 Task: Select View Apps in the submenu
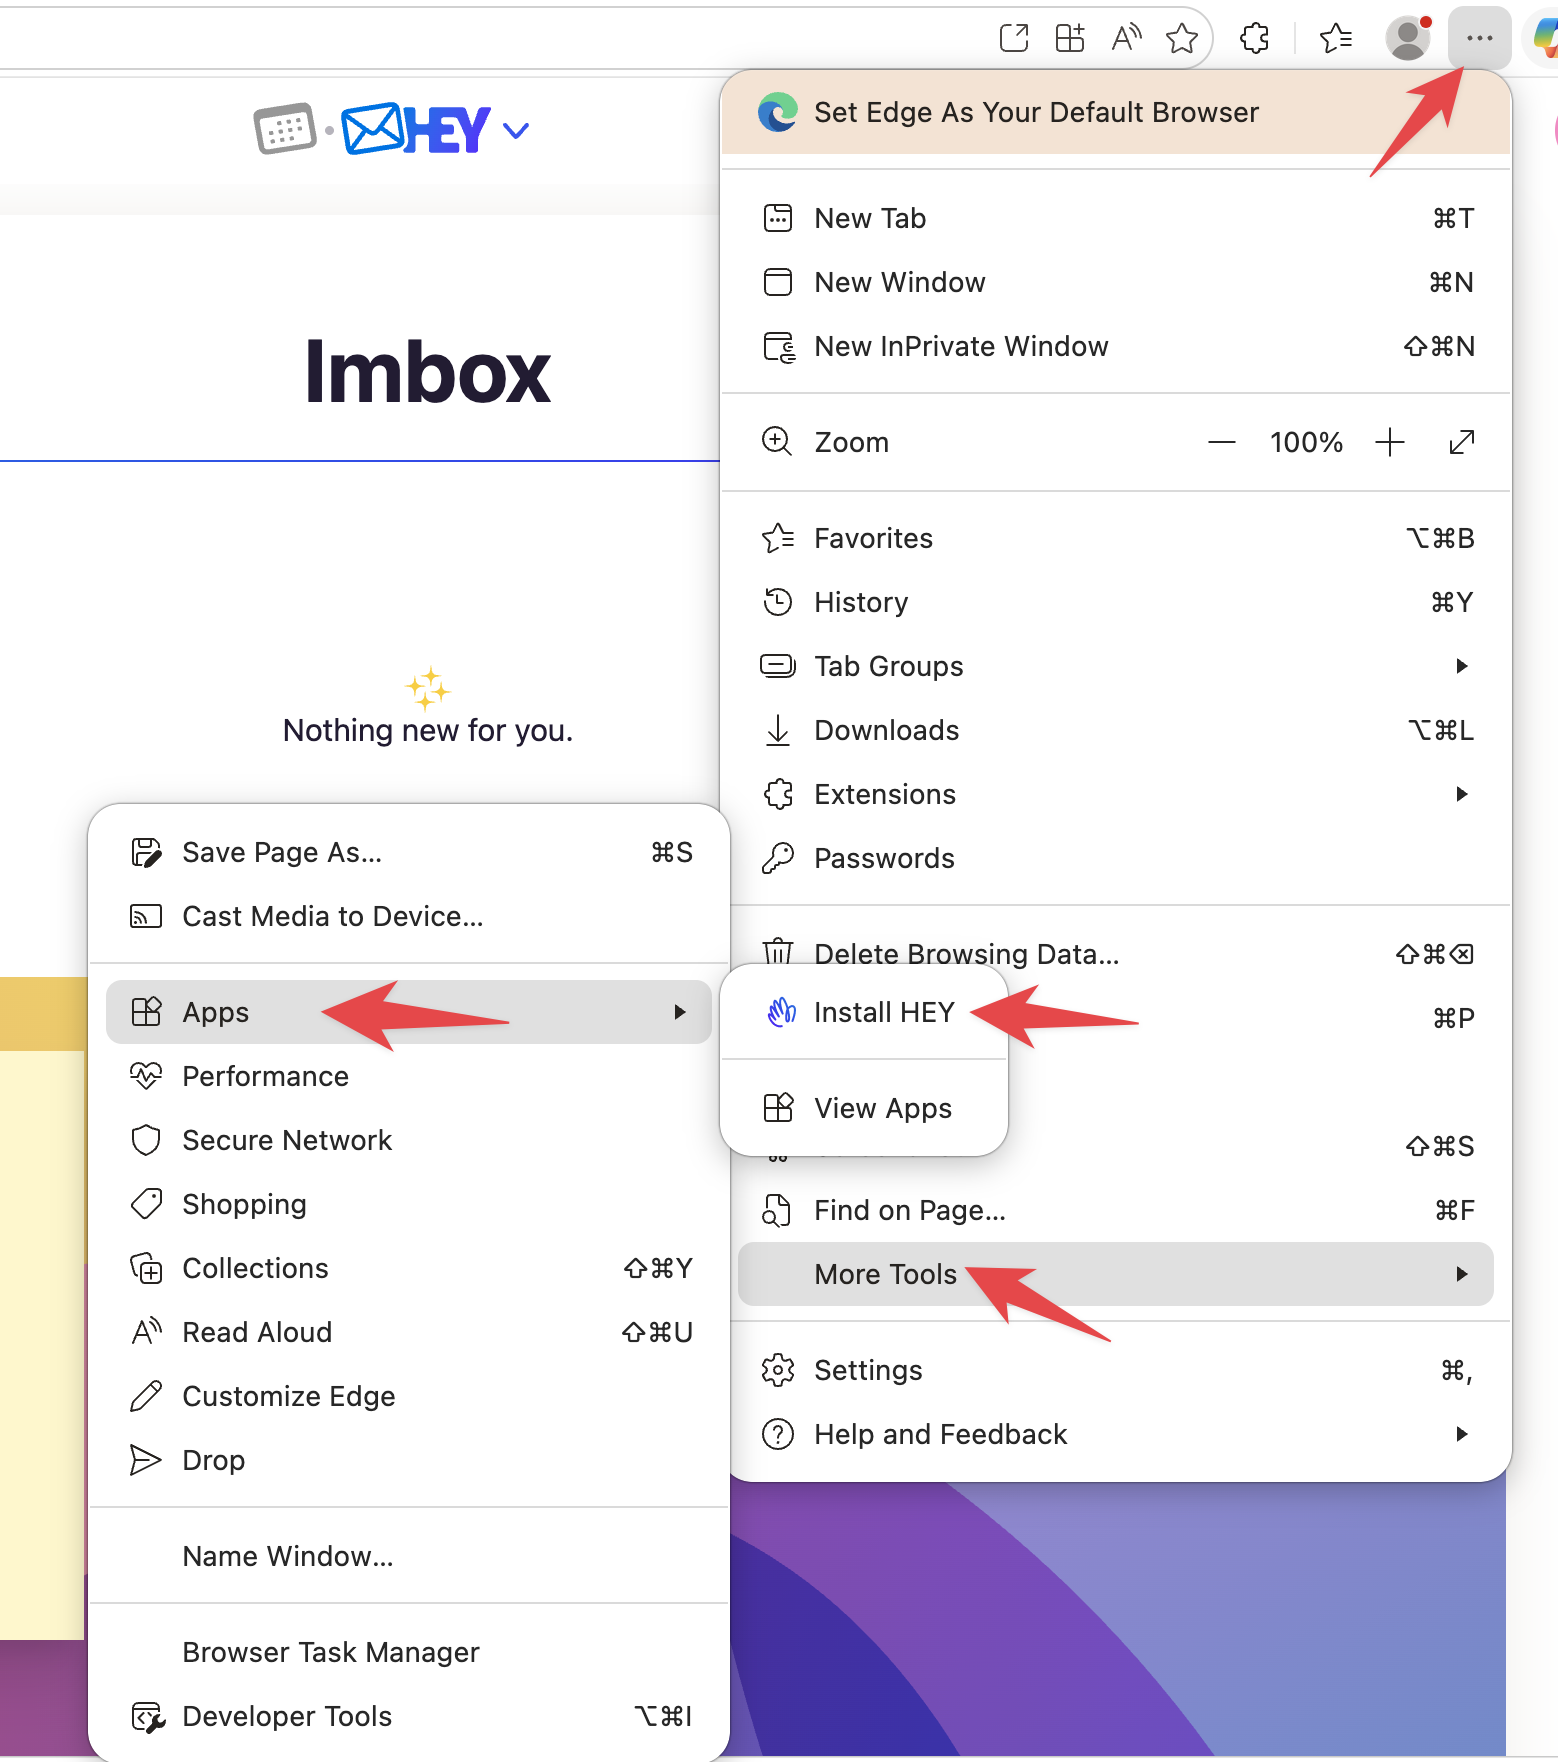pos(864,1108)
